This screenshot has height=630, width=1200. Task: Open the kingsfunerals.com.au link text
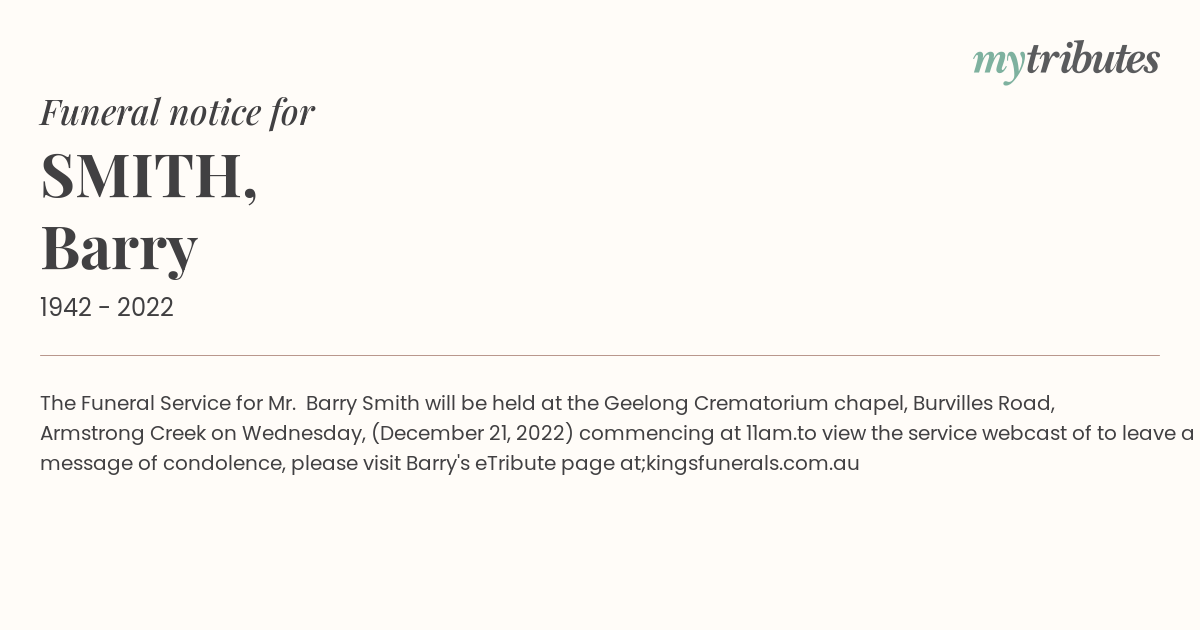753,463
